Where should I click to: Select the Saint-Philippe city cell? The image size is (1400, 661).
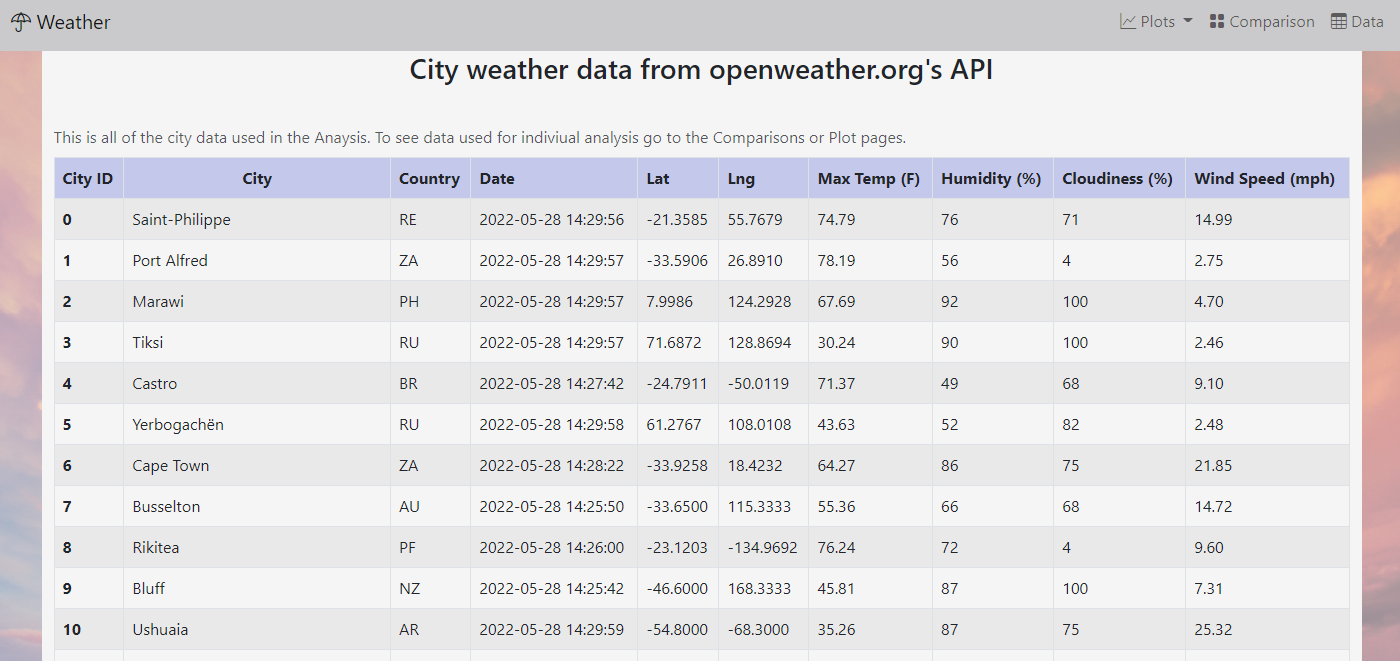[x=257, y=219]
